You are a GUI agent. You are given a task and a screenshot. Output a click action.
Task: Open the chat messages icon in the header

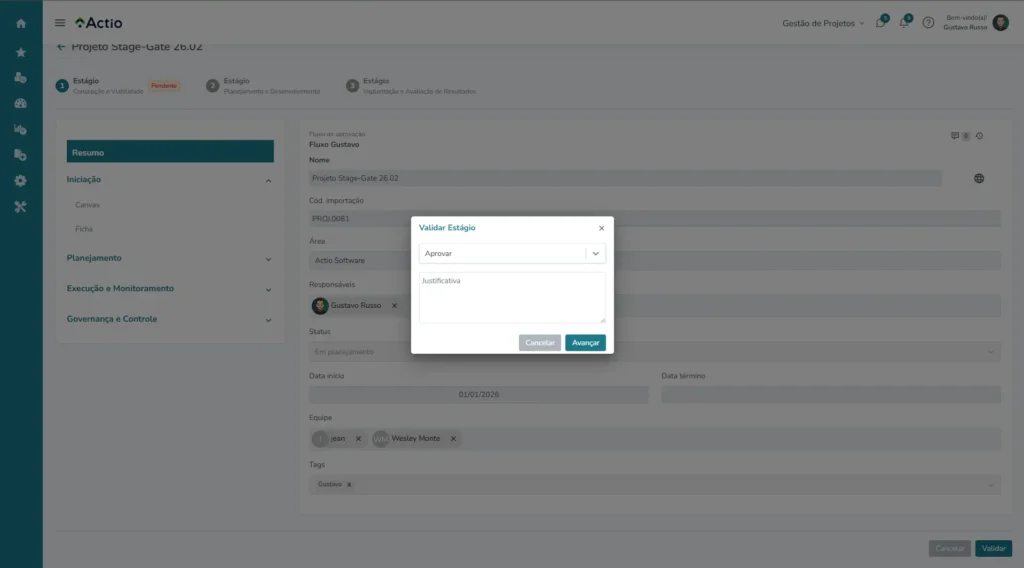pyautogui.click(x=880, y=23)
